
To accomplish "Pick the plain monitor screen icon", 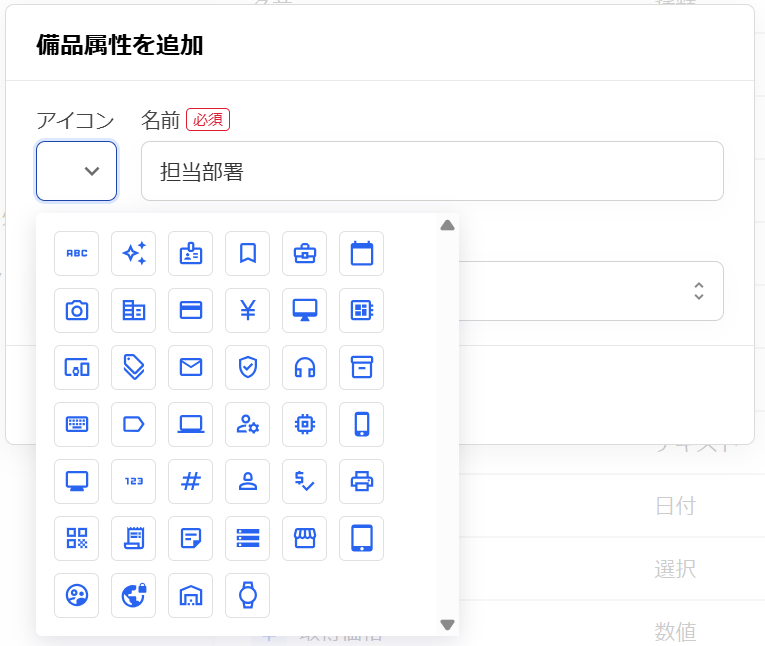I will tap(77, 482).
